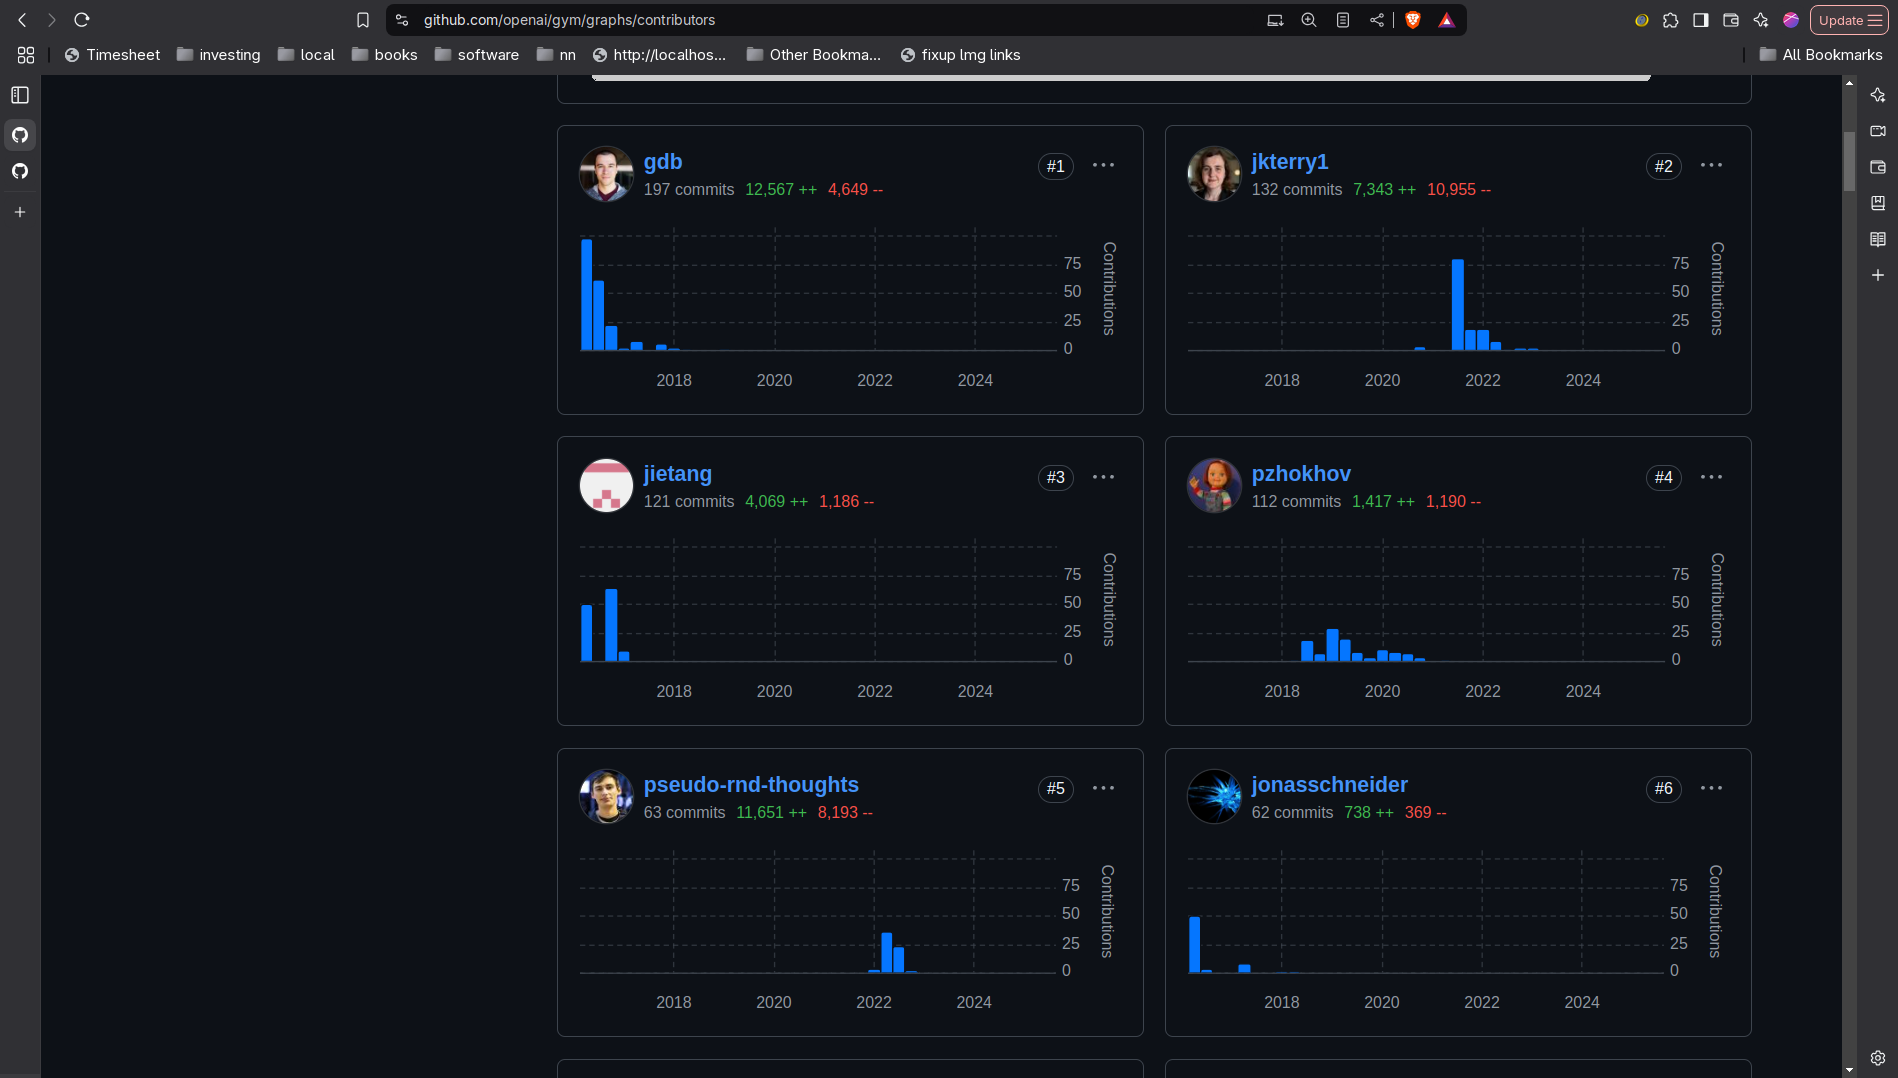Click pzhokhov's avatar thumbnail

[x=1214, y=485]
